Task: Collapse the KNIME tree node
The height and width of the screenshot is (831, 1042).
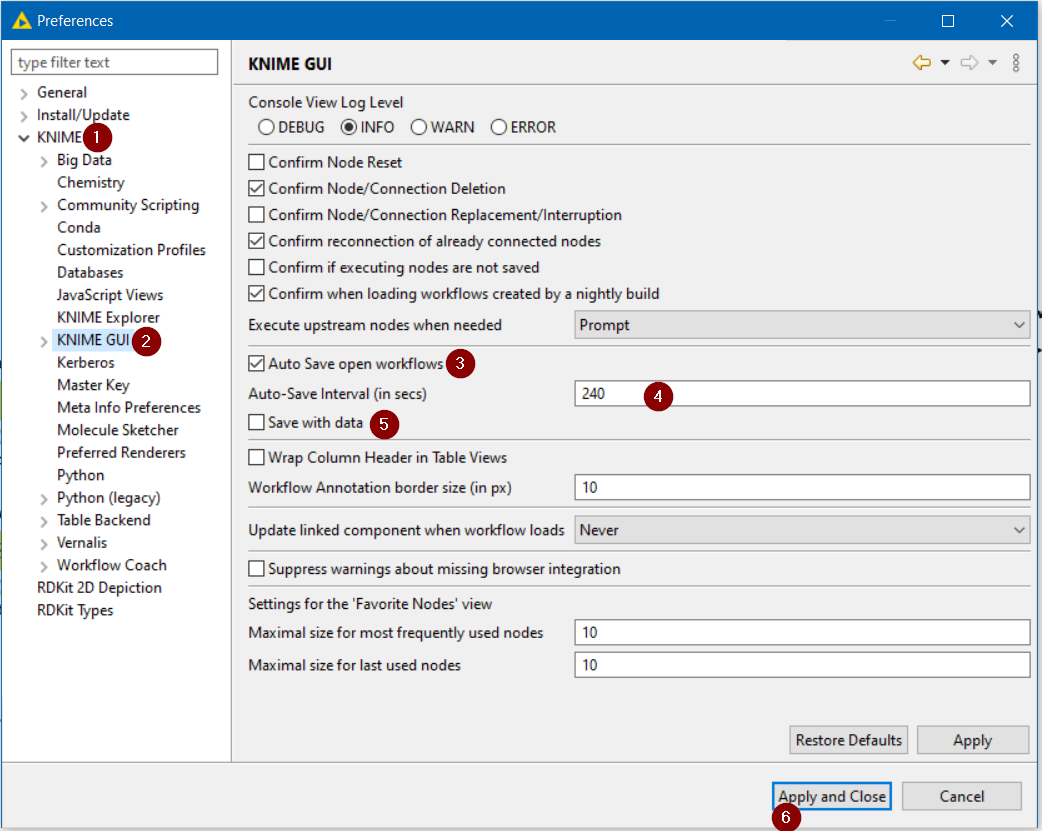Action: (24, 138)
